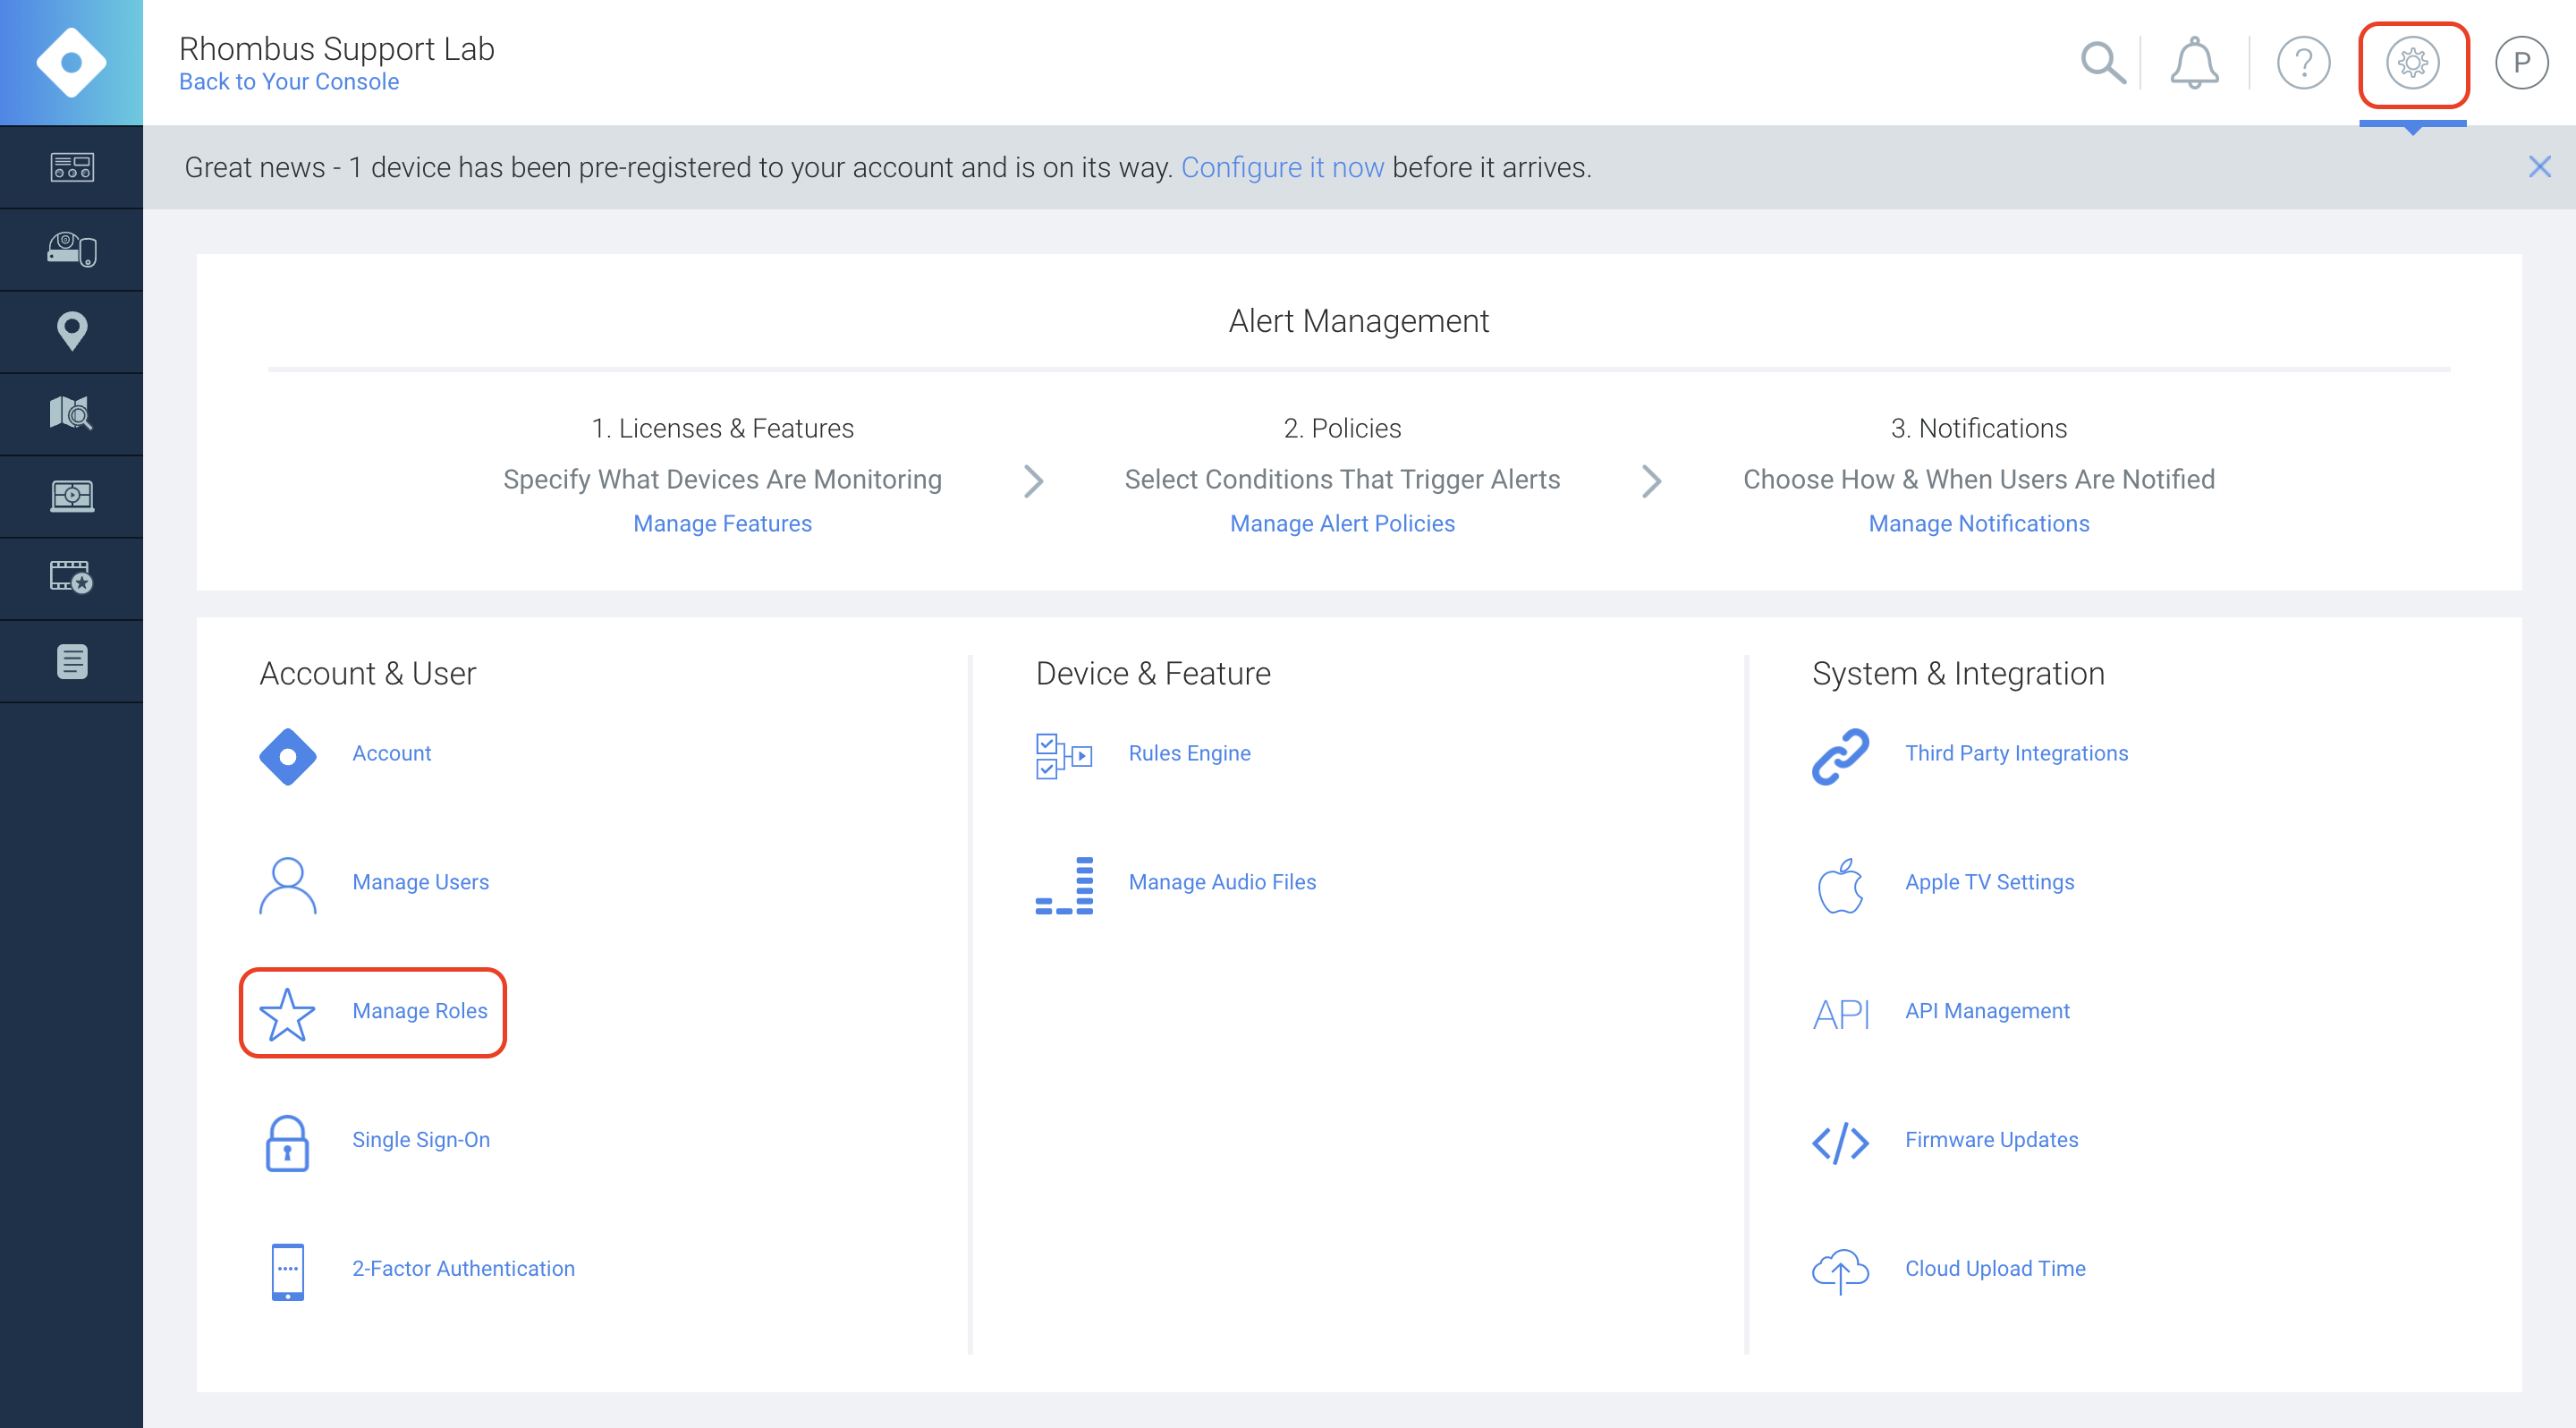Open the dashboard icon at sidebar top
This screenshot has height=1428, width=2576.
[x=71, y=167]
